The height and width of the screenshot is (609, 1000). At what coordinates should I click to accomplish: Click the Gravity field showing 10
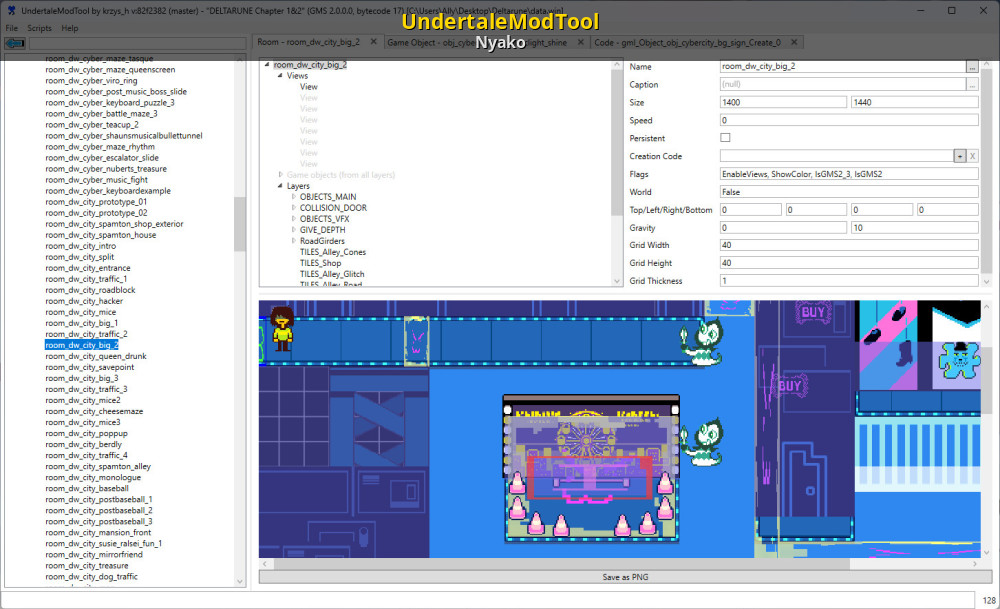point(915,228)
